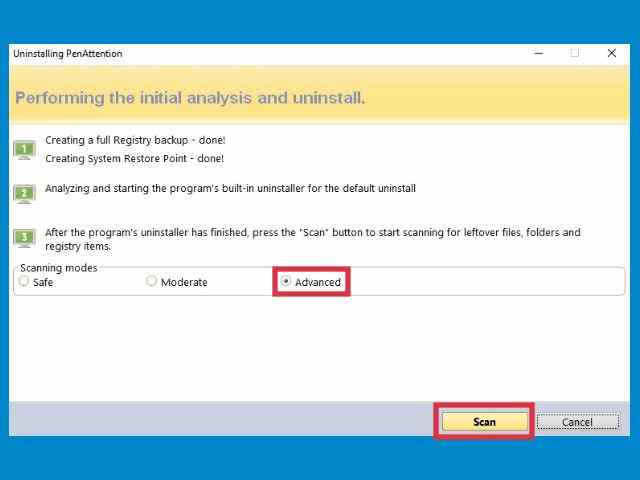640x480 pixels.
Task: Close the Uninstalling PenAttention window
Action: [x=612, y=53]
